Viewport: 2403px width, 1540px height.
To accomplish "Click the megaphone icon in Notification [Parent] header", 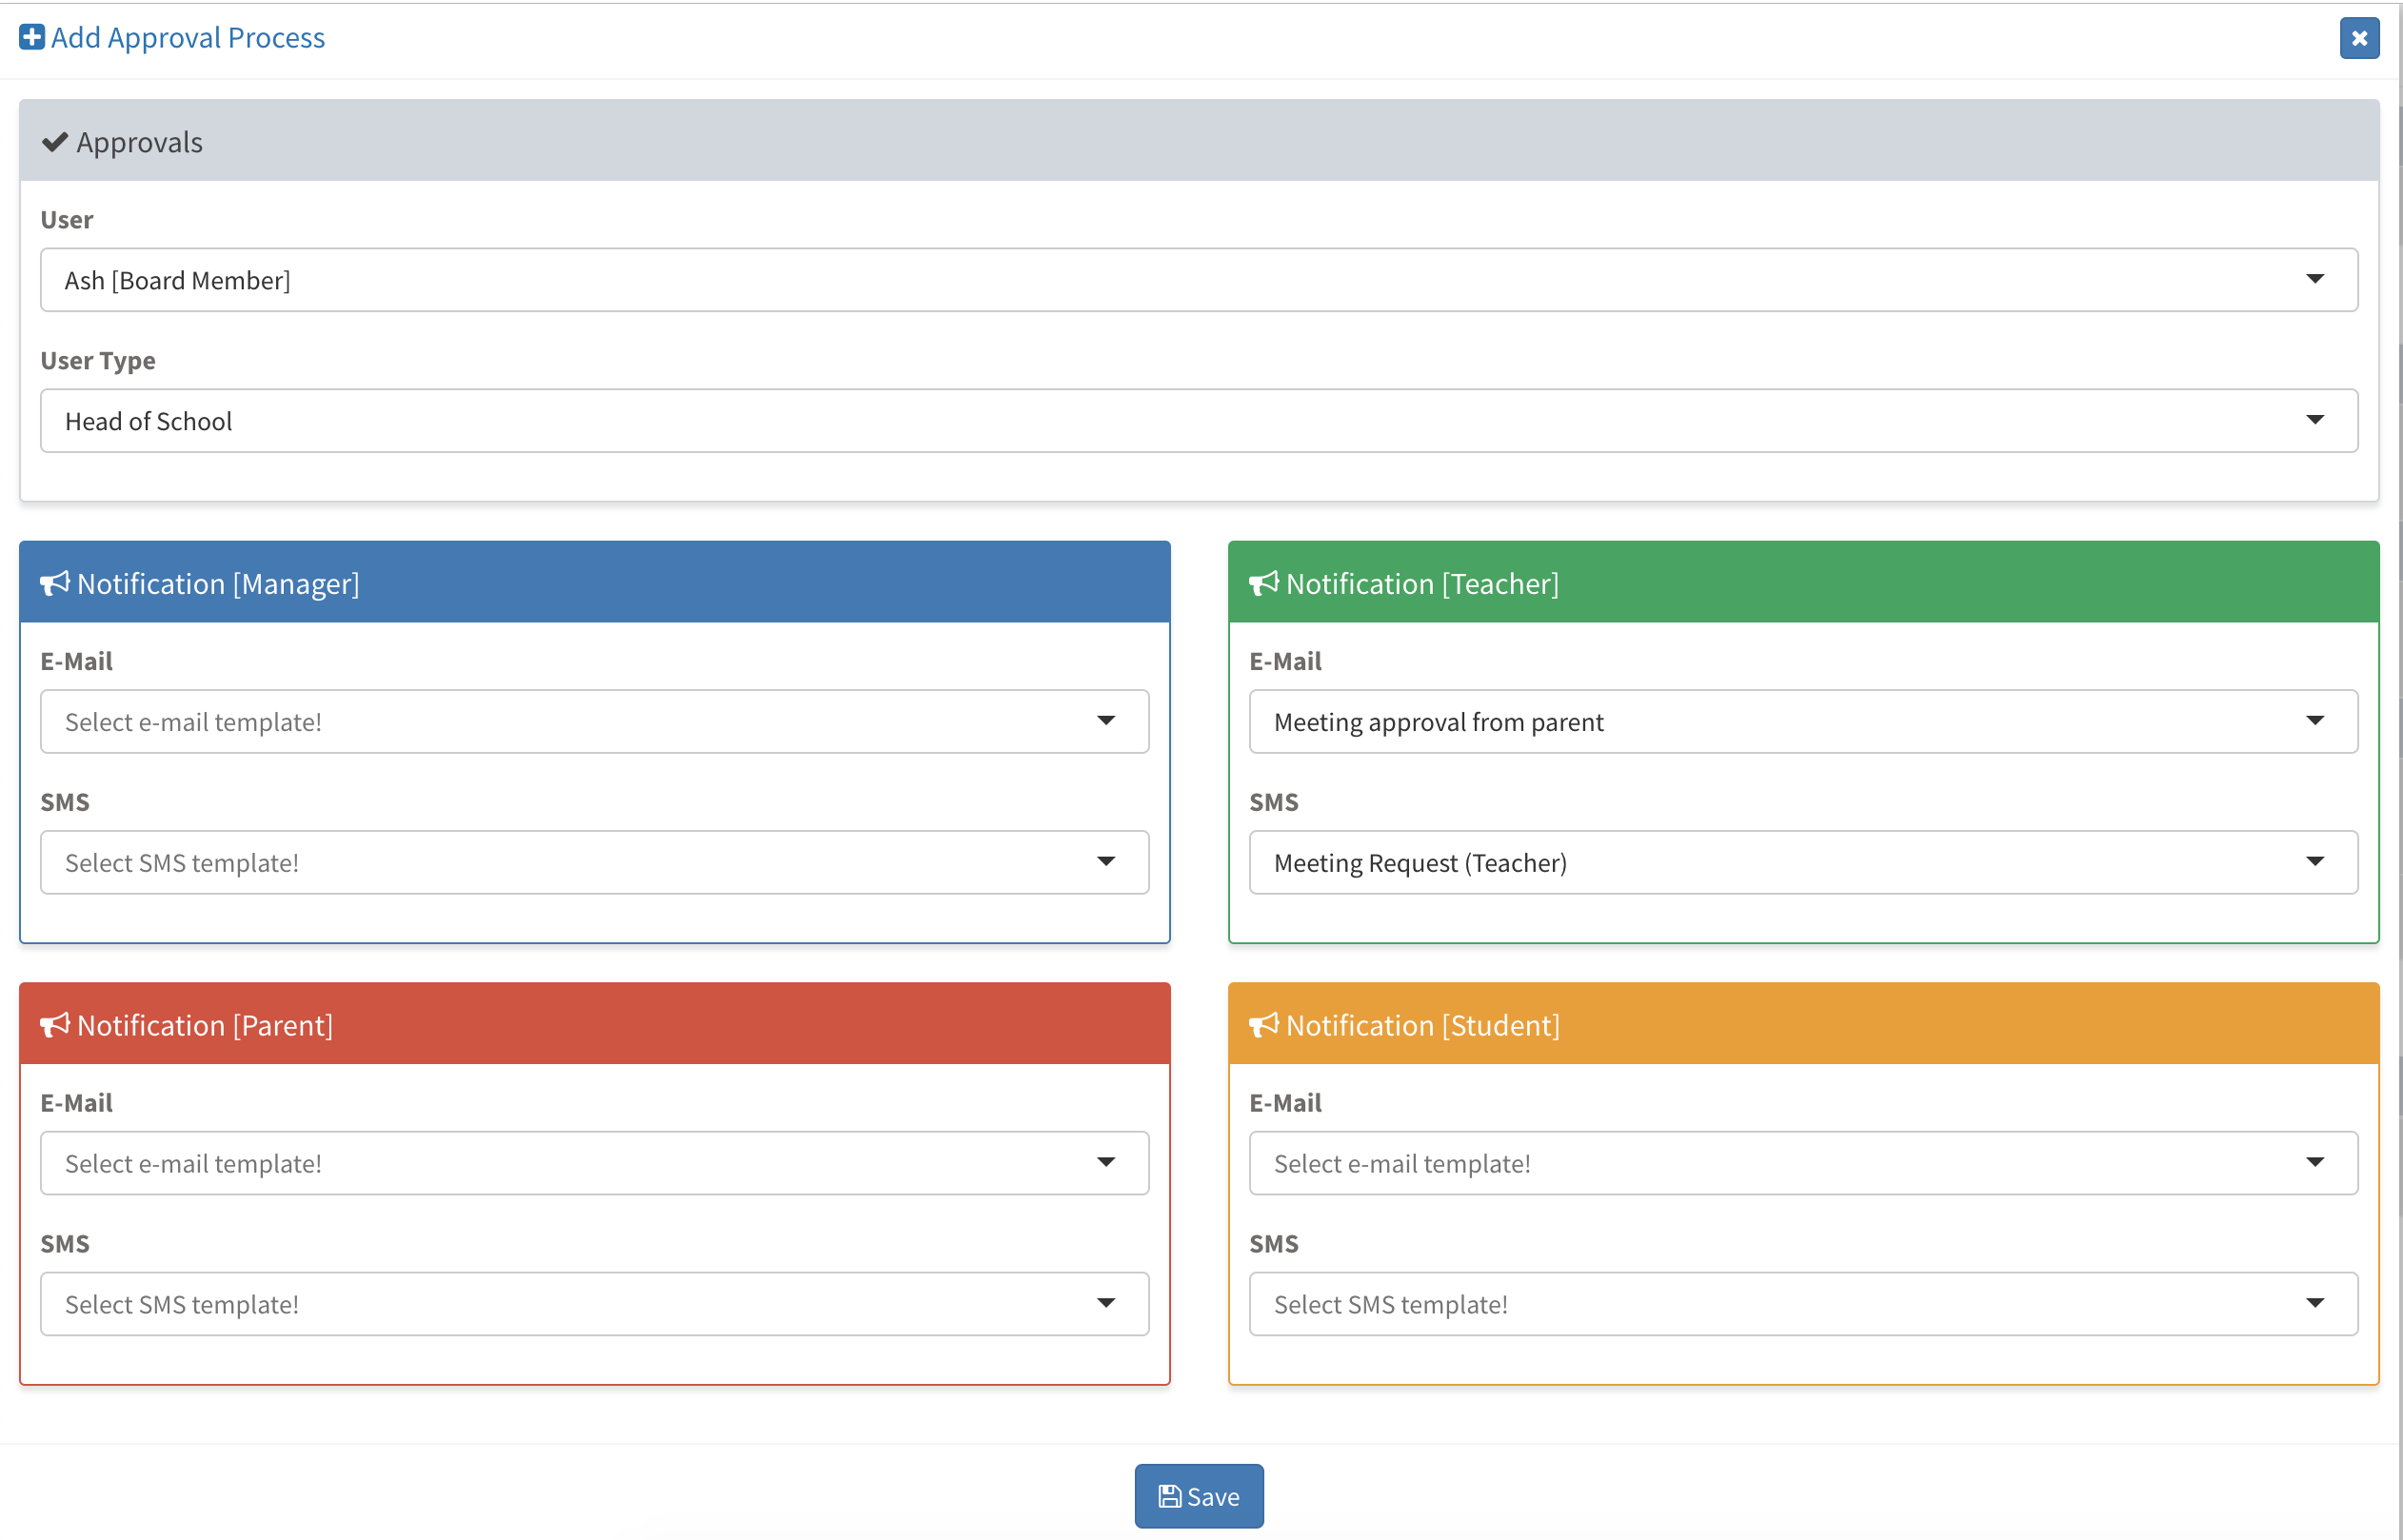I will [x=55, y=1025].
